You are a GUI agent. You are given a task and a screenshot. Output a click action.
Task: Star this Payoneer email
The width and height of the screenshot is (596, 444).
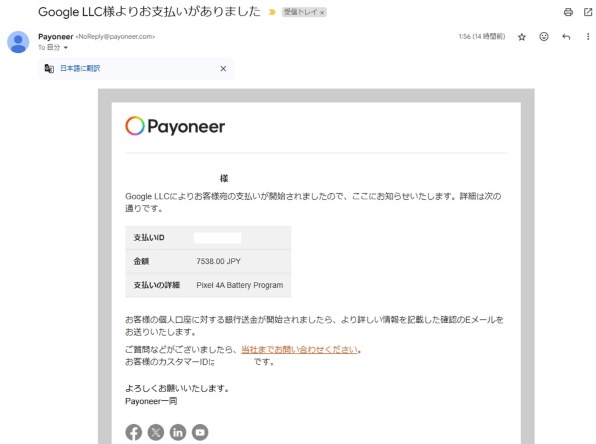coord(522,37)
